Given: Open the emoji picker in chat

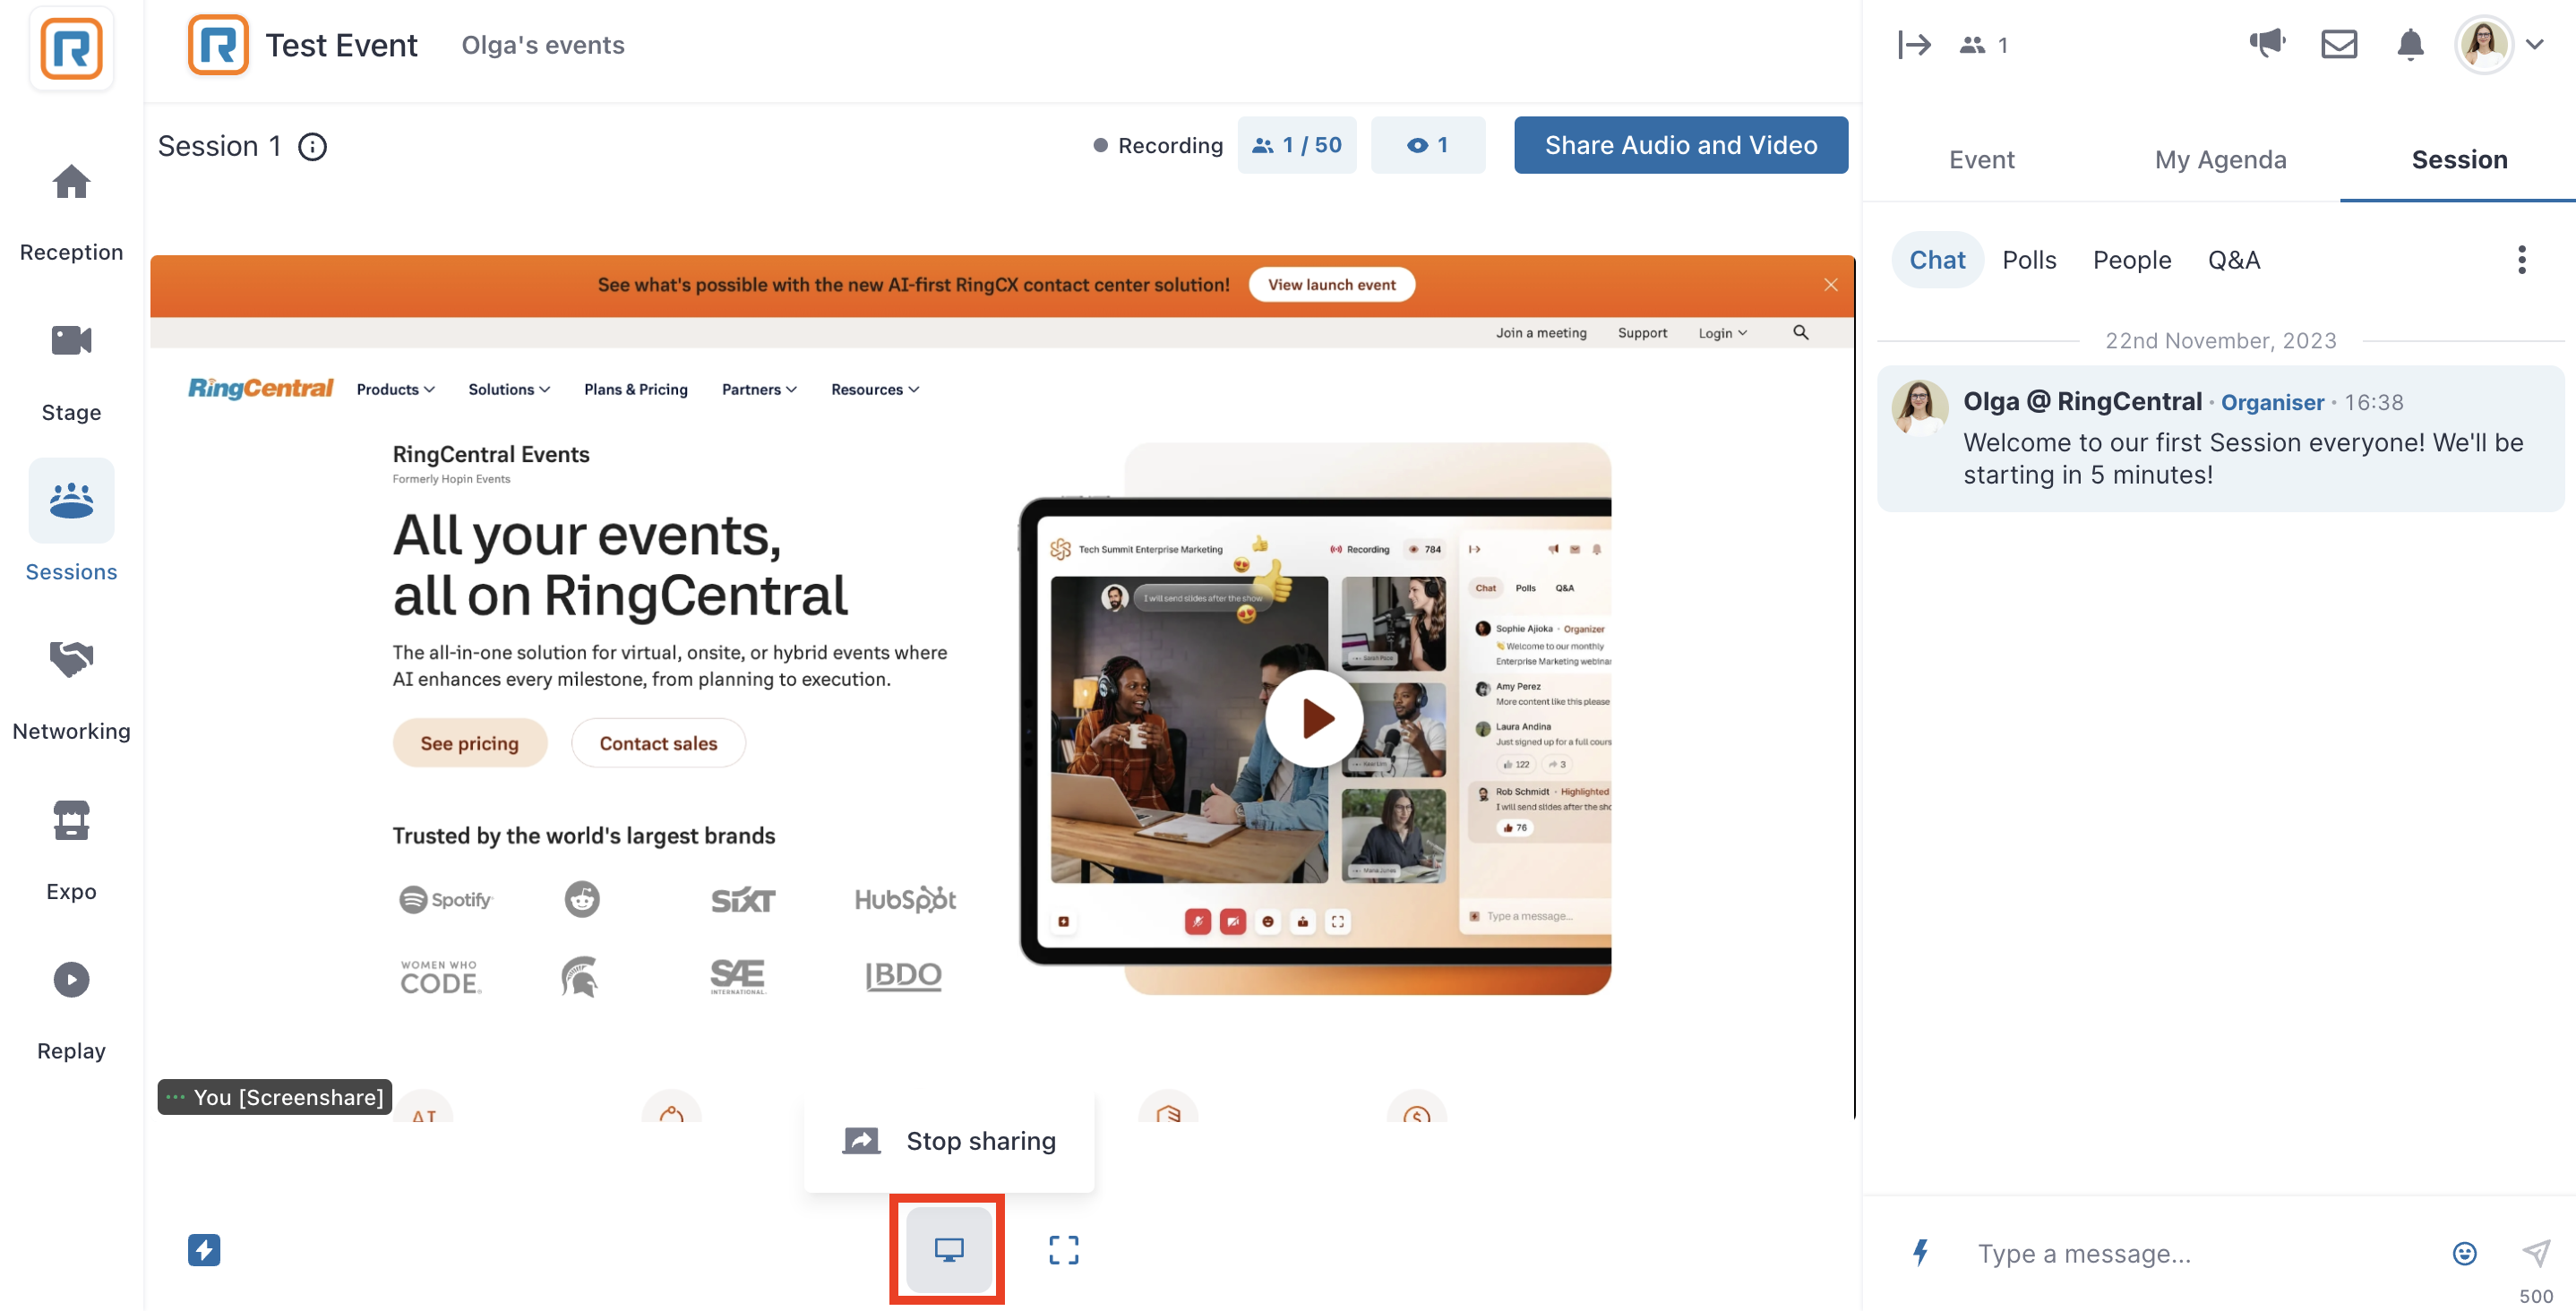Looking at the screenshot, I should (x=2465, y=1253).
